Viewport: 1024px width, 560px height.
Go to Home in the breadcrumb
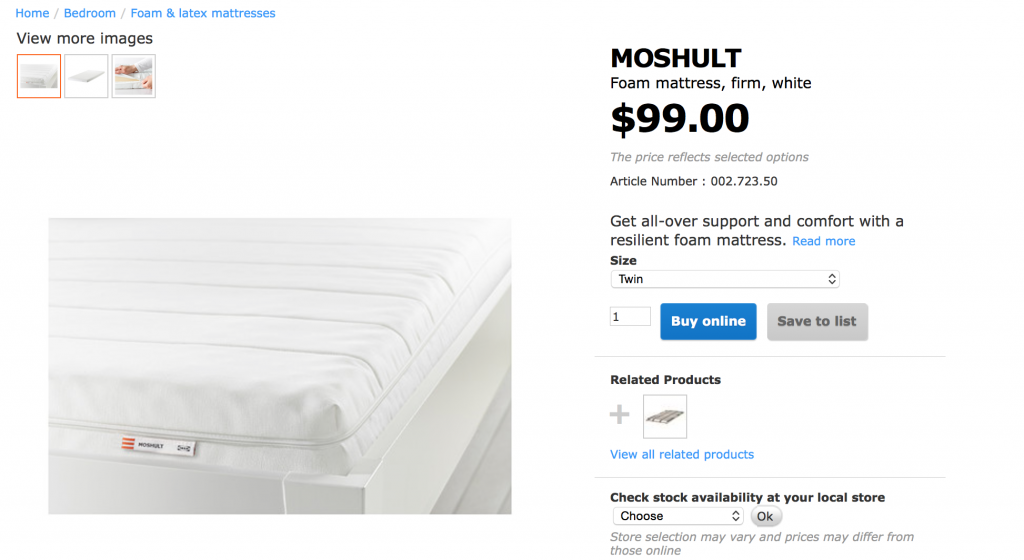(x=32, y=13)
